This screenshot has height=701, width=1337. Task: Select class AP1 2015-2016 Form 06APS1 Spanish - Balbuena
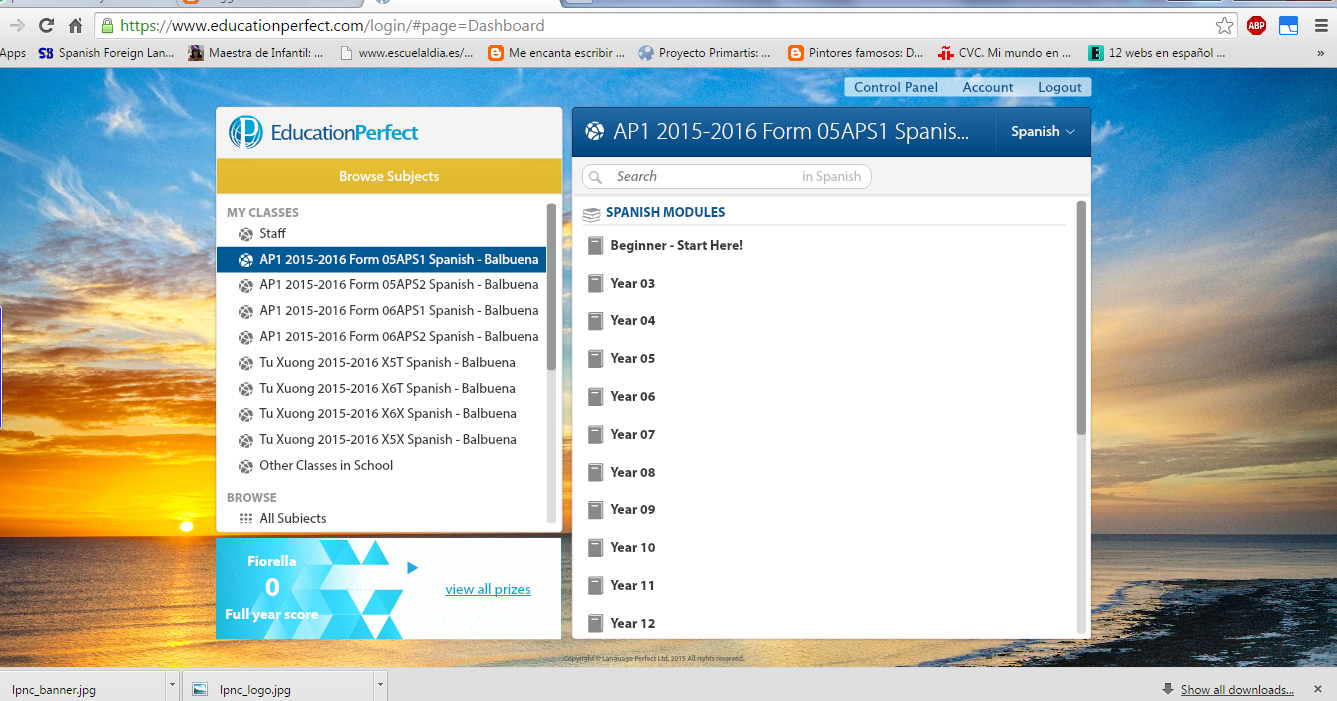point(382,311)
